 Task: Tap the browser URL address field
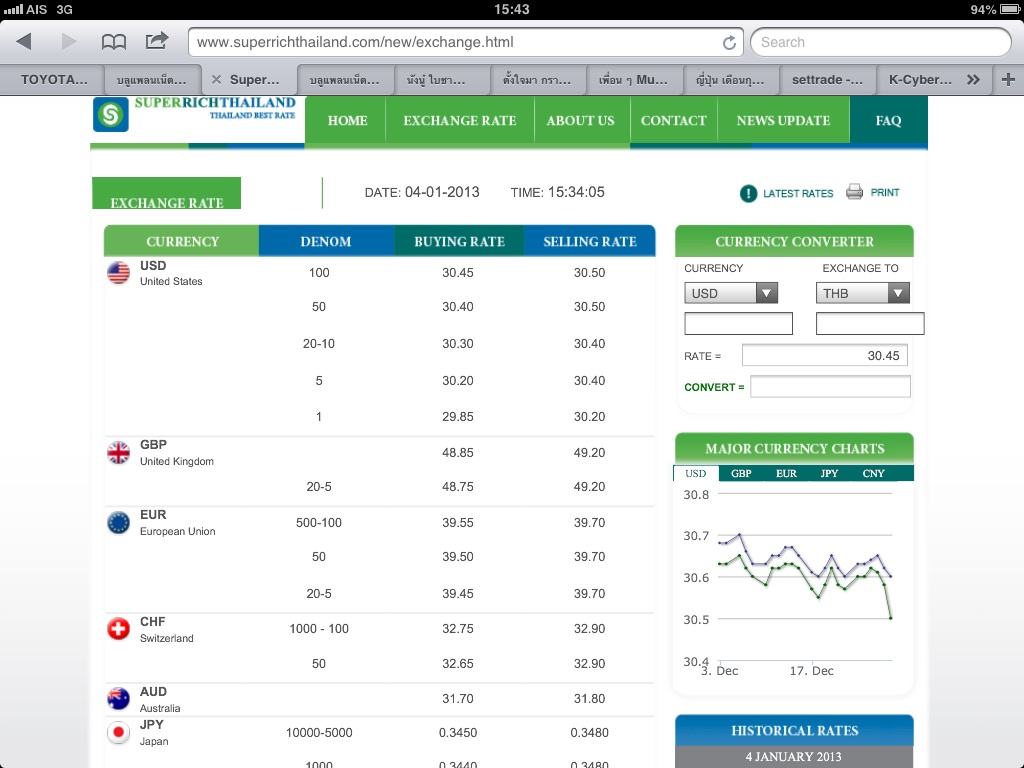point(465,42)
